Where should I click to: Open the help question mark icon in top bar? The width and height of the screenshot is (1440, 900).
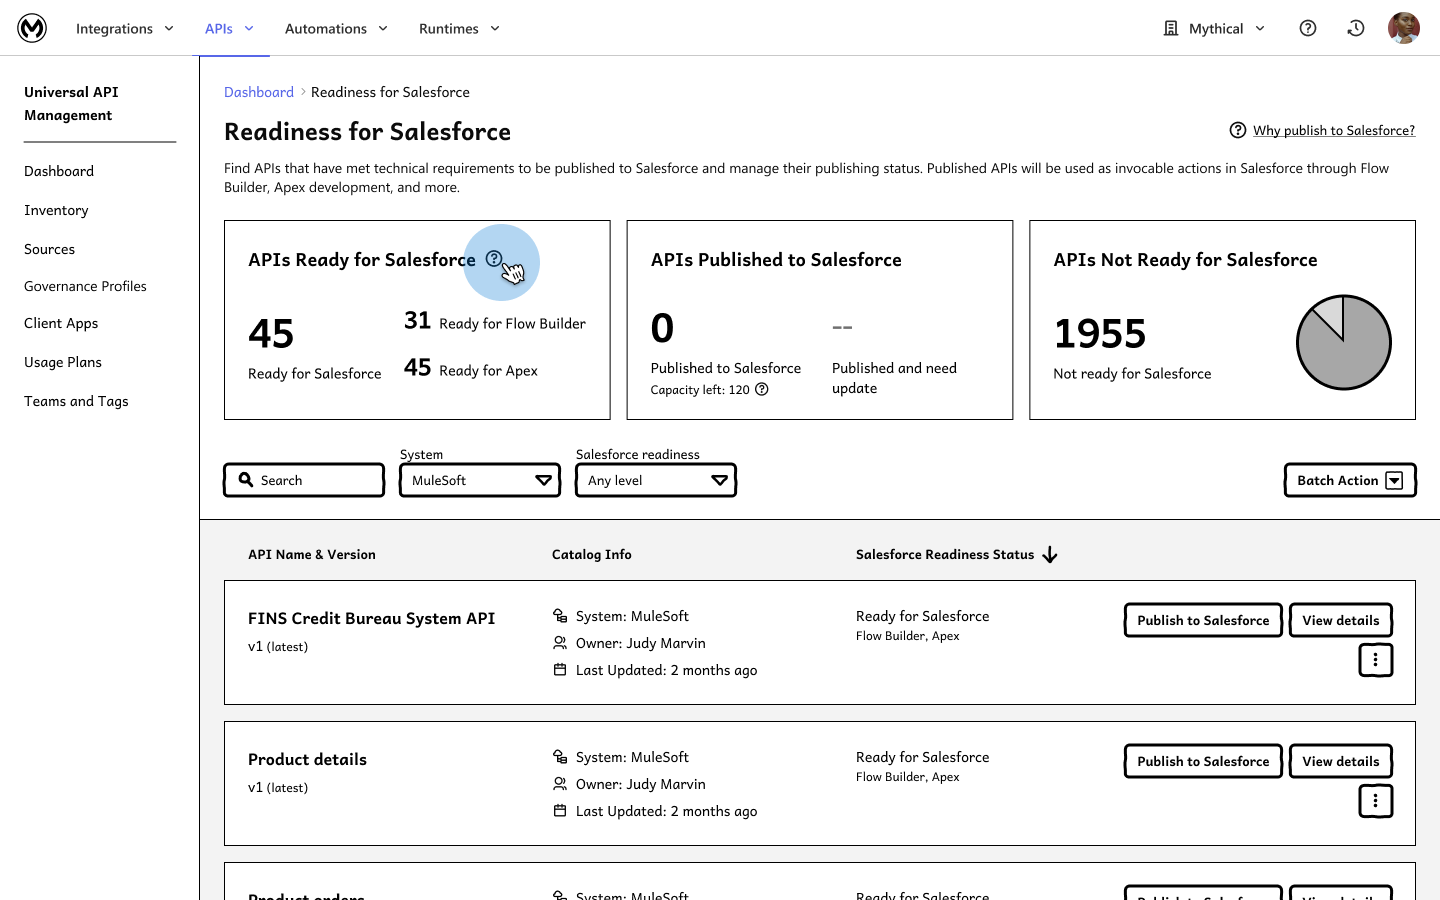(x=1307, y=28)
